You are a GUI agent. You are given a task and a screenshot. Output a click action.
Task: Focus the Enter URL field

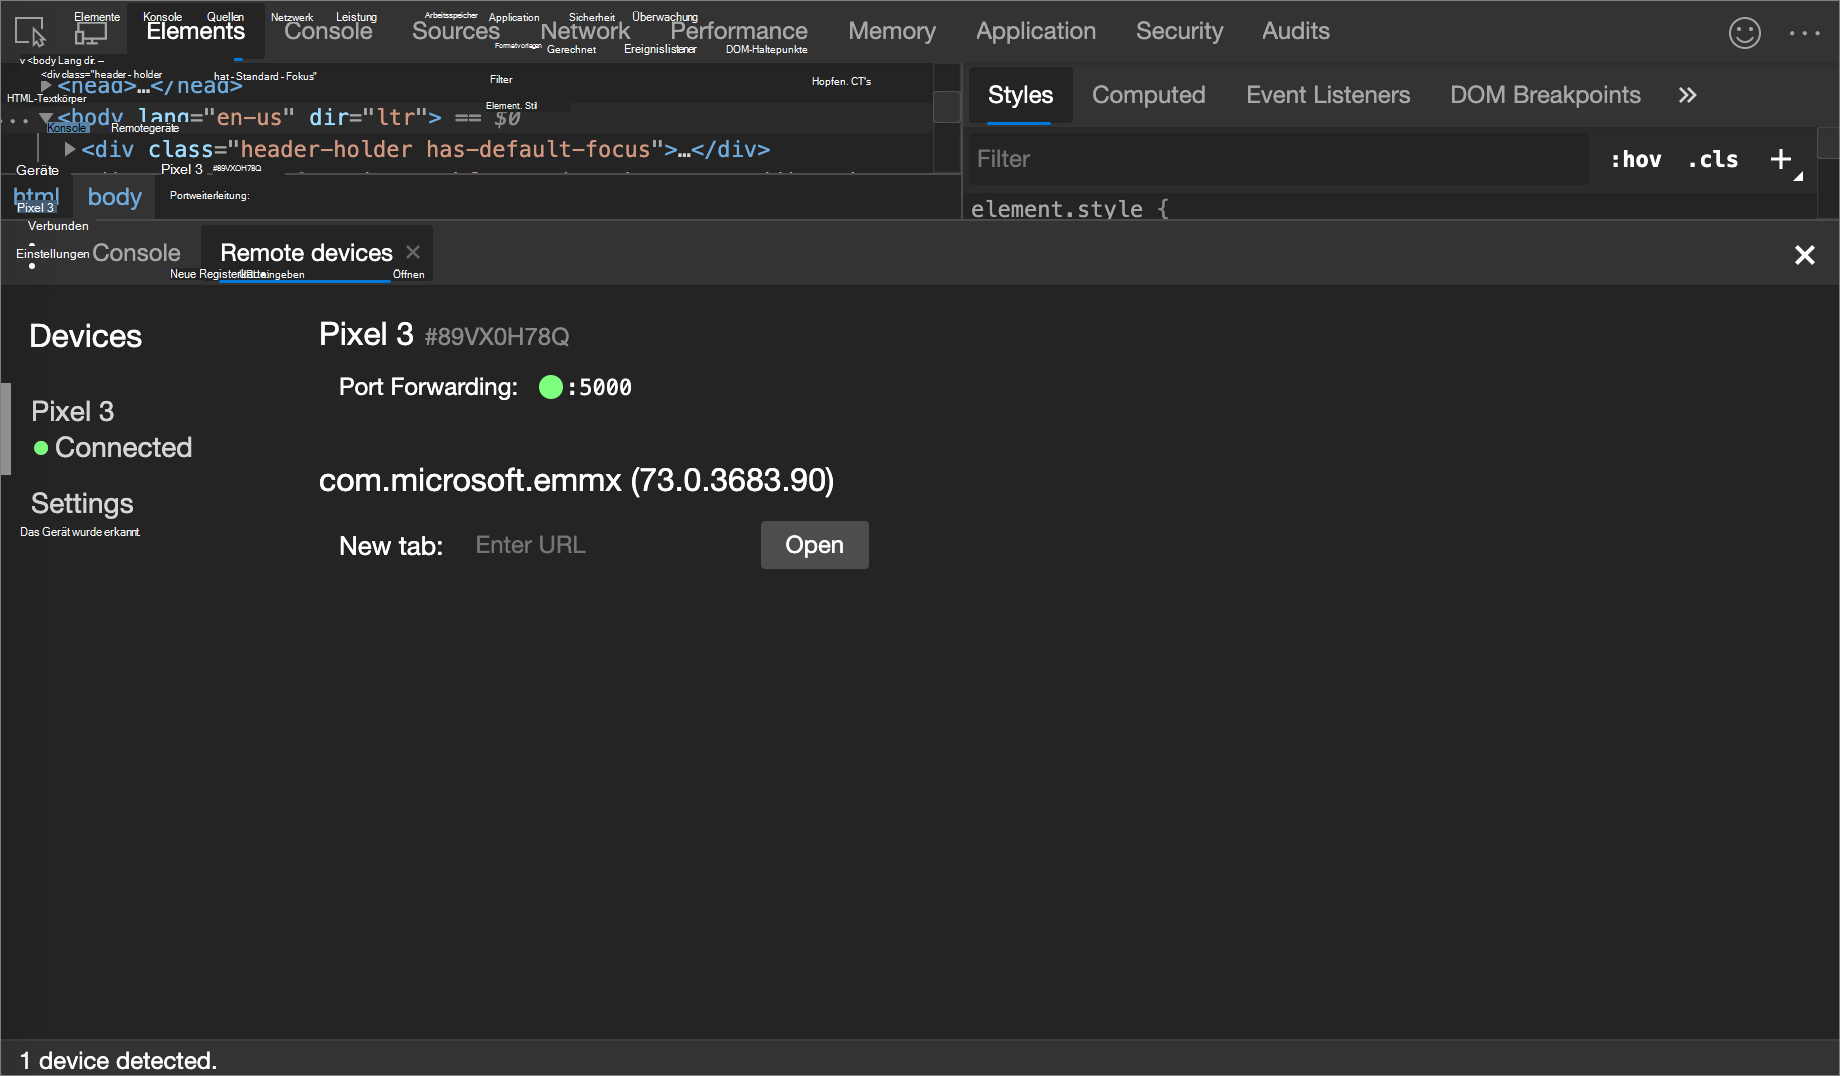[608, 545]
